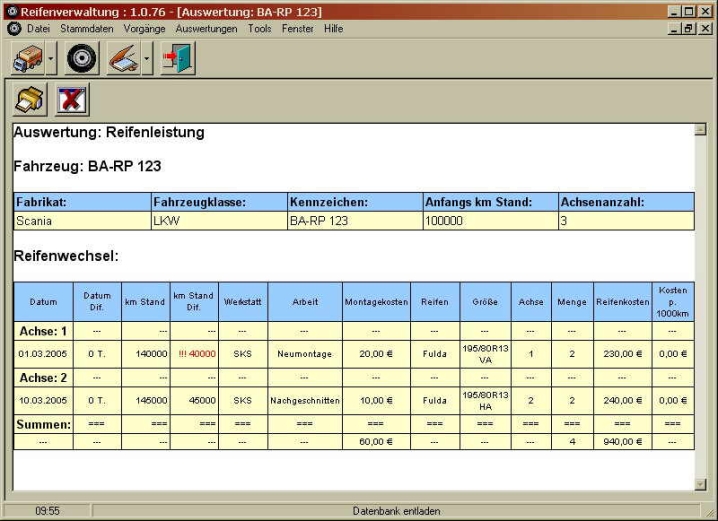
Task: Open the Stammdaten menu
Action: (x=87, y=29)
